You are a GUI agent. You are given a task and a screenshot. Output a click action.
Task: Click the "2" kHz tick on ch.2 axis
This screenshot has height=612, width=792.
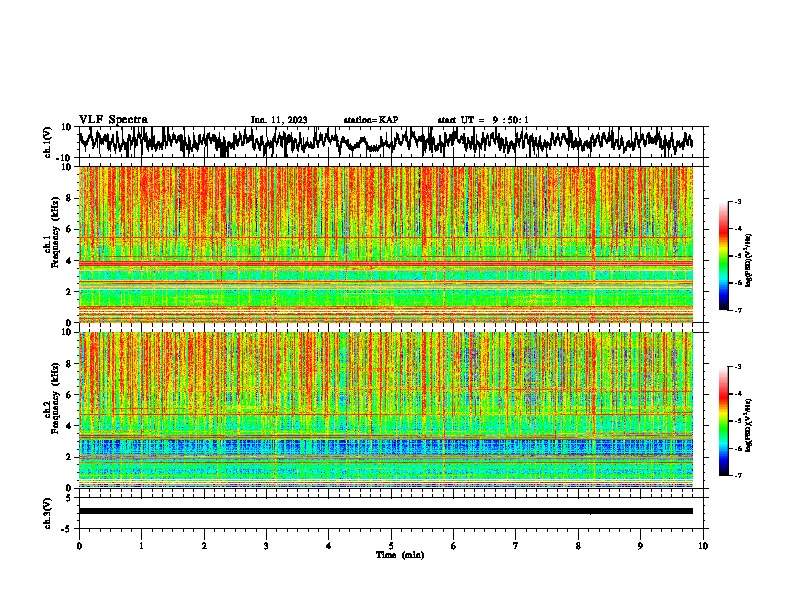[x=69, y=457]
